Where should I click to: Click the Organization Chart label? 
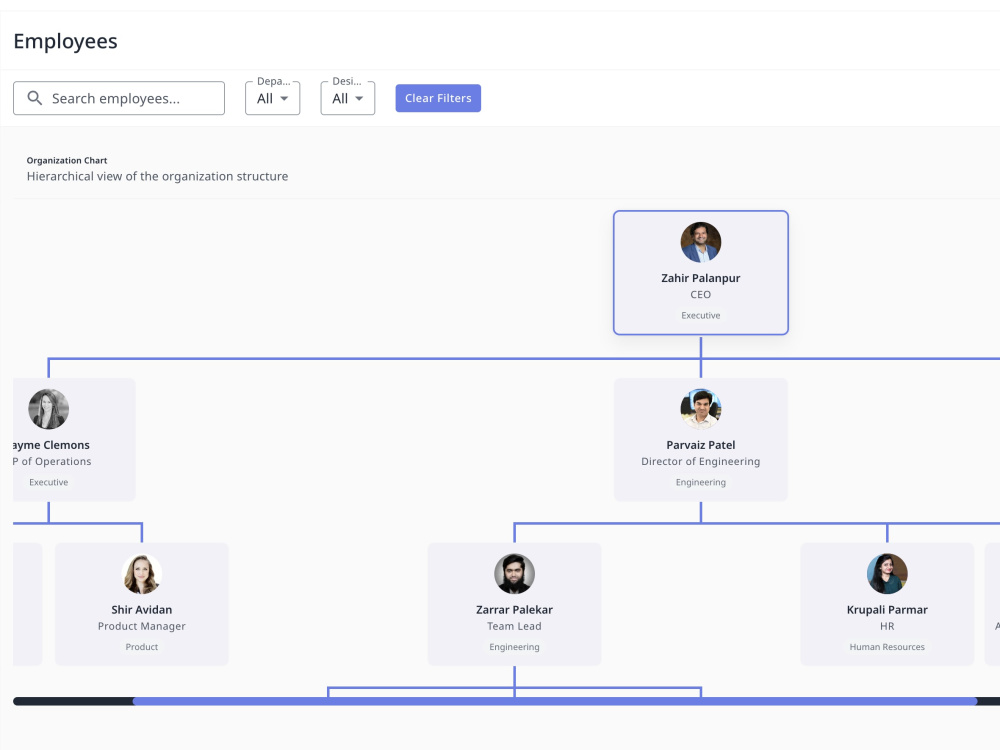click(67, 161)
